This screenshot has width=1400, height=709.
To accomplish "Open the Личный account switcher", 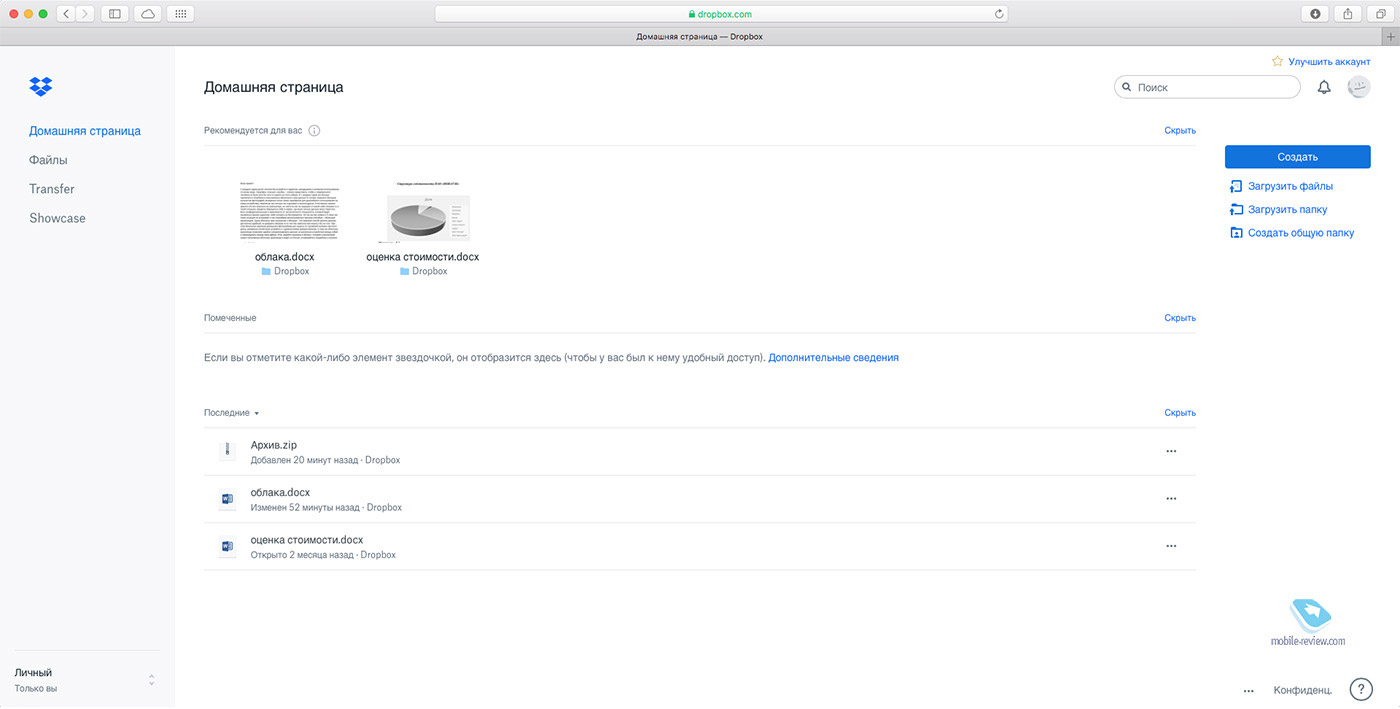I will [85, 680].
